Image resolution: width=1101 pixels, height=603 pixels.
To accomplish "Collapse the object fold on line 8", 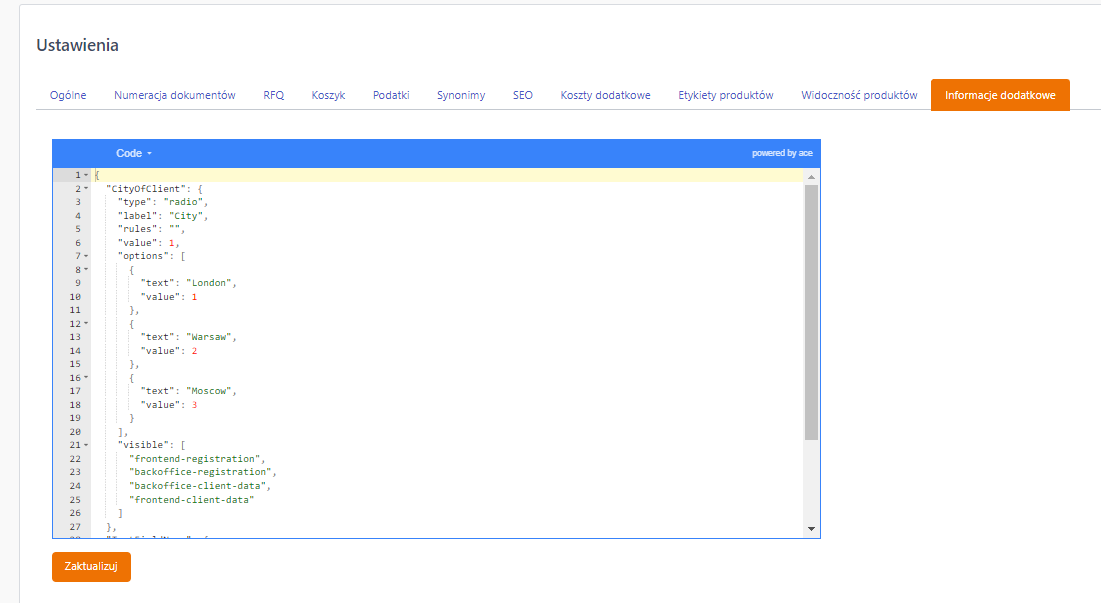I will [86, 270].
